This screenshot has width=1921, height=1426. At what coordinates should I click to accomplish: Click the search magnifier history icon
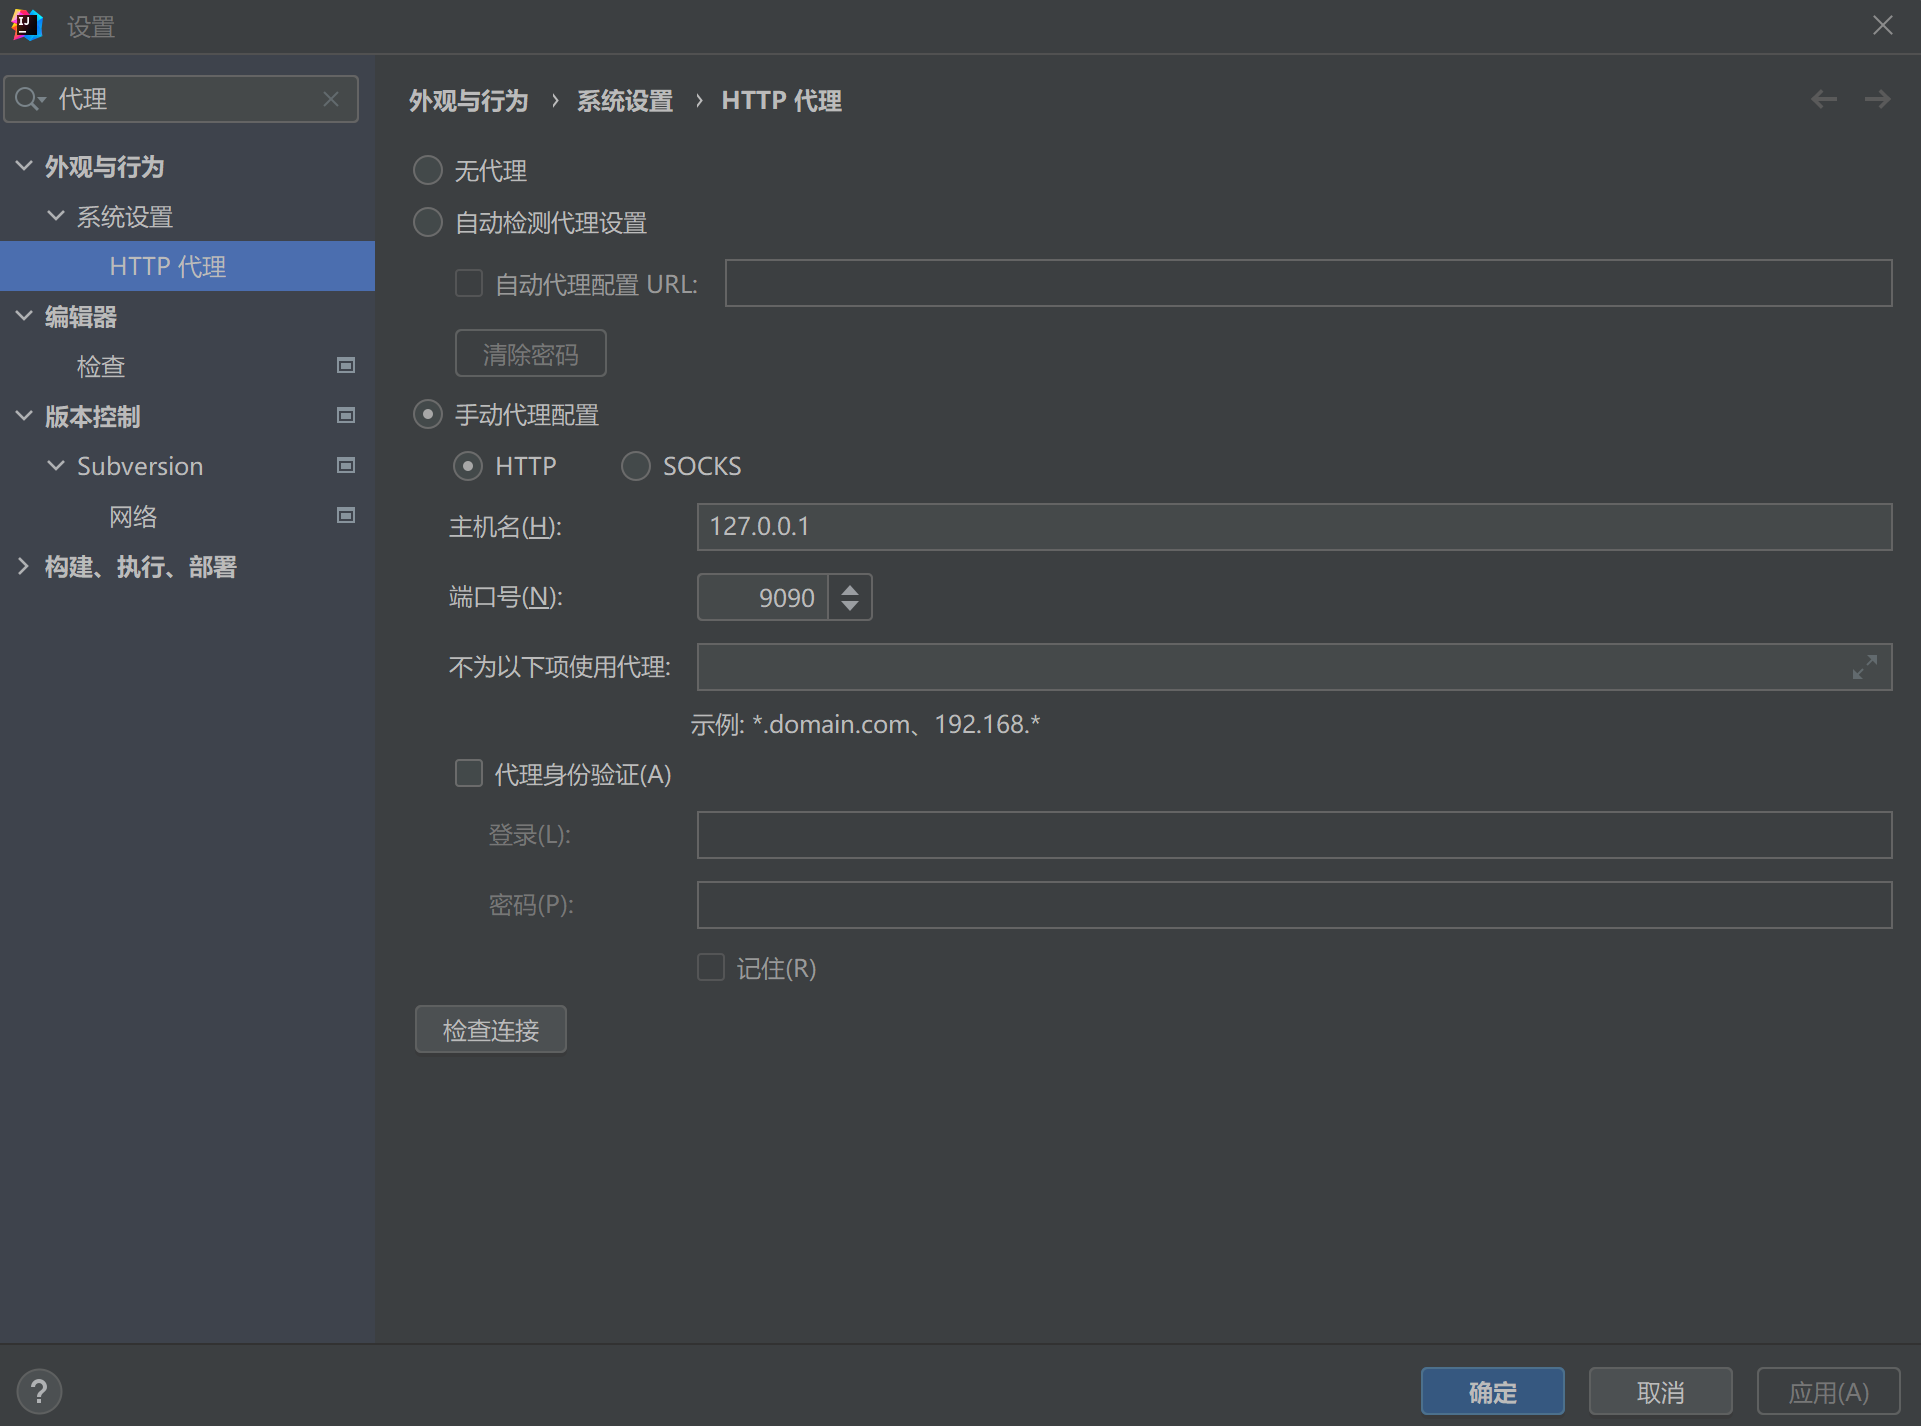29,99
